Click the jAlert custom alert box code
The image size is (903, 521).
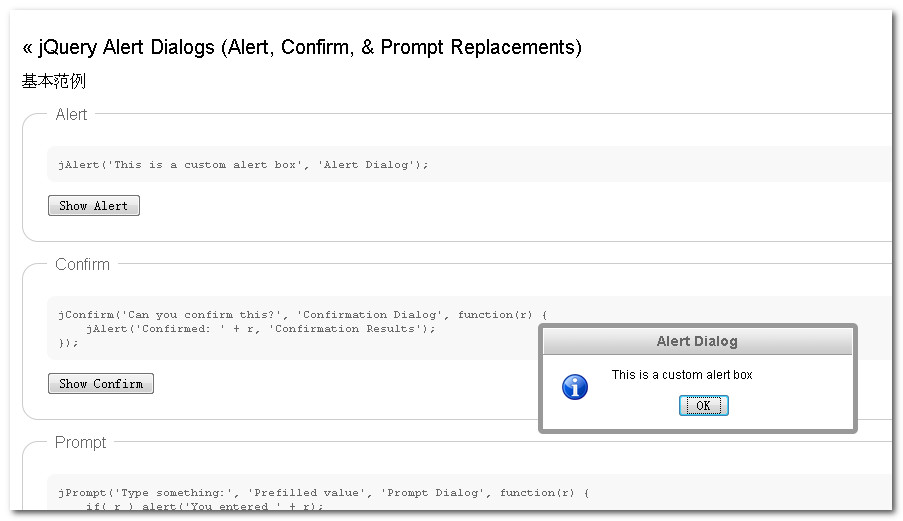click(243, 165)
